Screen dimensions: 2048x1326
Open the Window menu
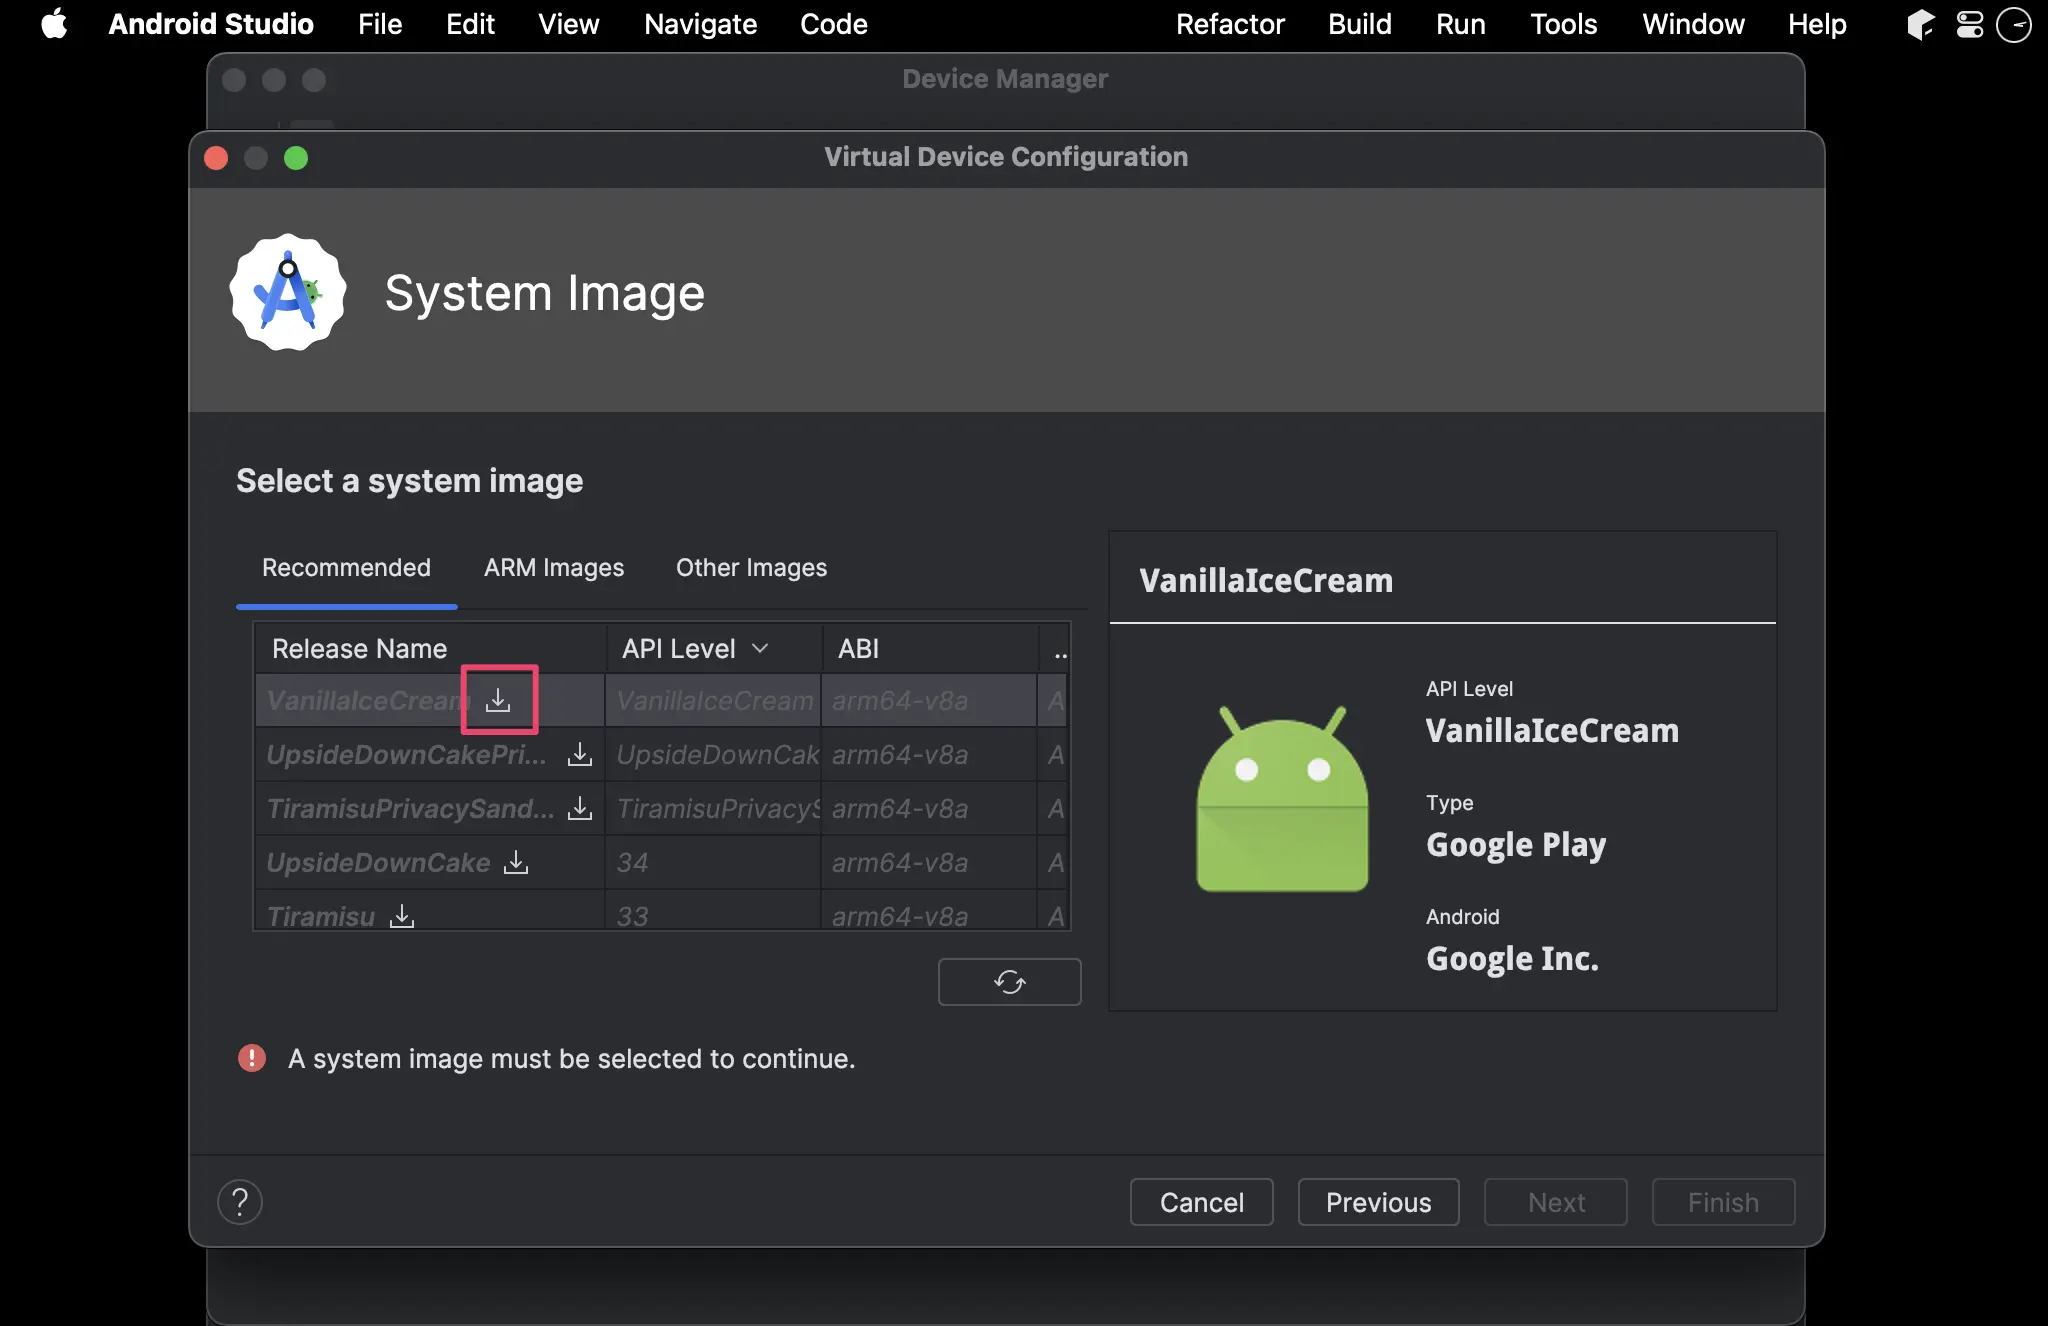[1693, 24]
